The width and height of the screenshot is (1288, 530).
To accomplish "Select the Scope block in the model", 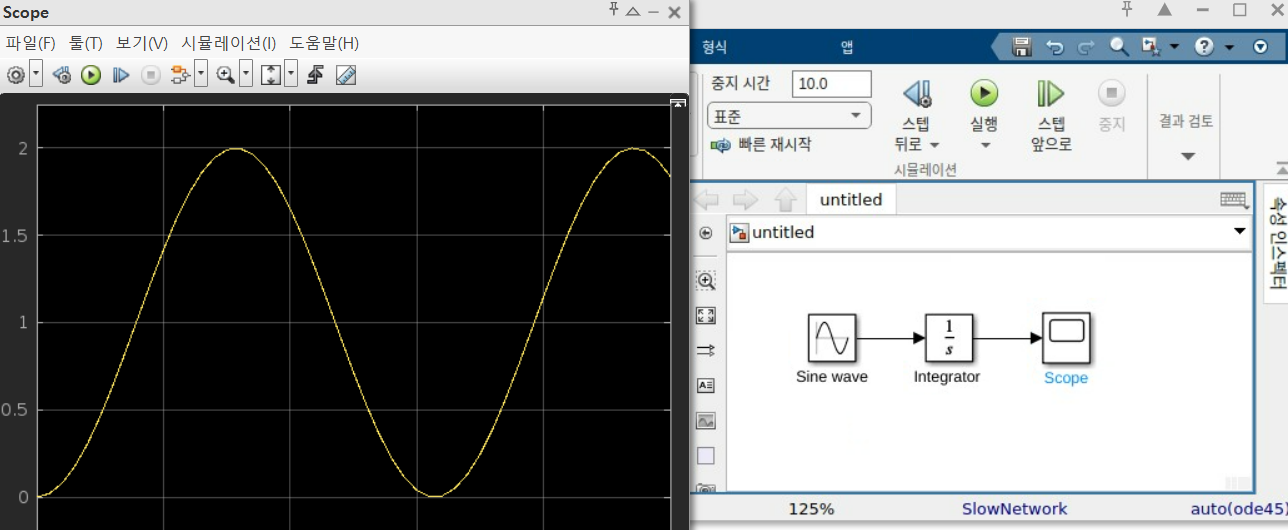I will point(1066,338).
